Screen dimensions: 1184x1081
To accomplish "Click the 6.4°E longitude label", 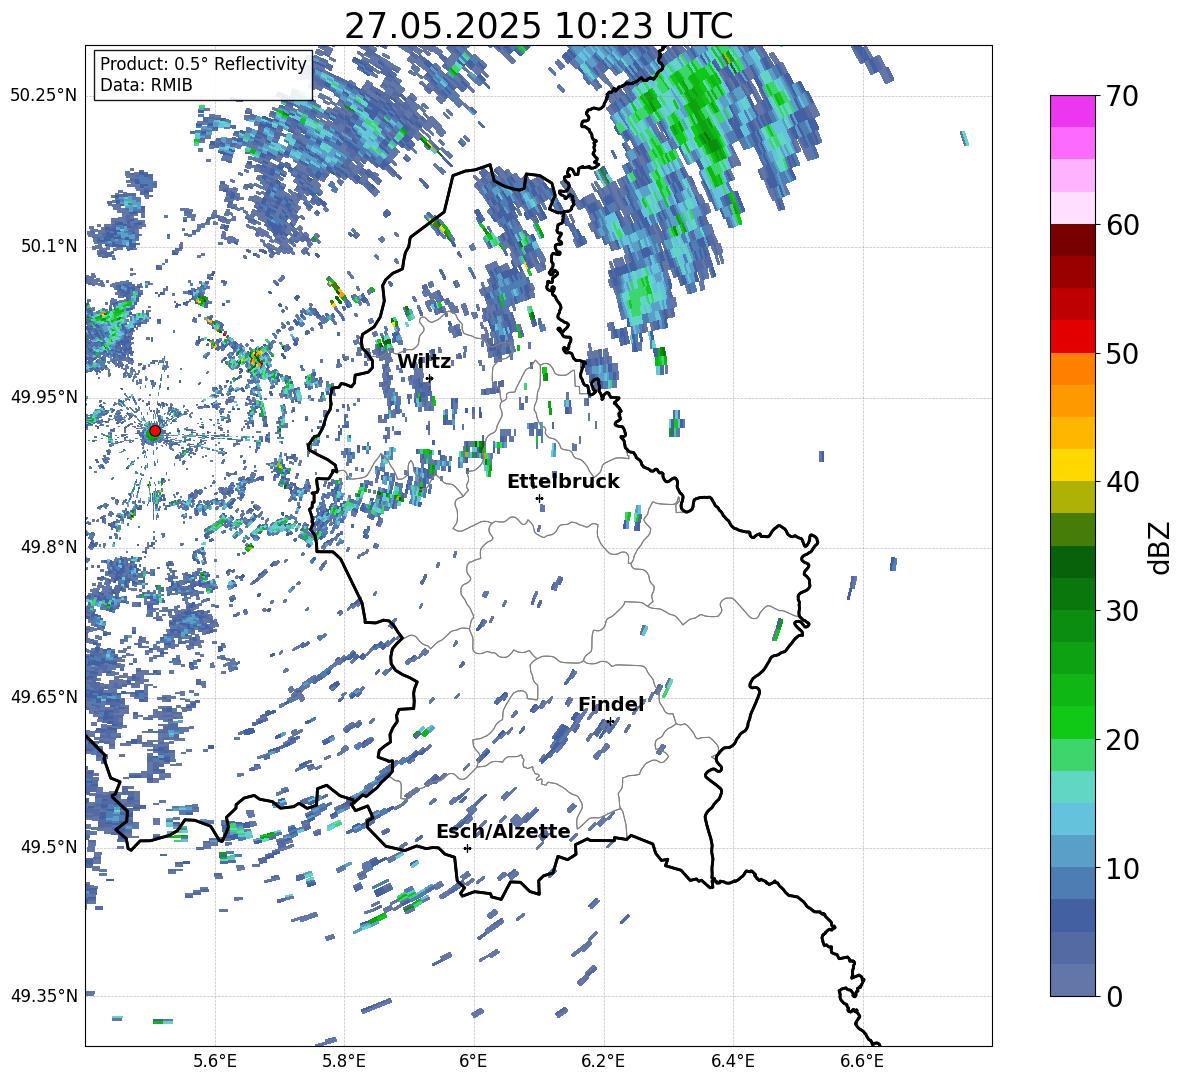I will pos(732,1061).
